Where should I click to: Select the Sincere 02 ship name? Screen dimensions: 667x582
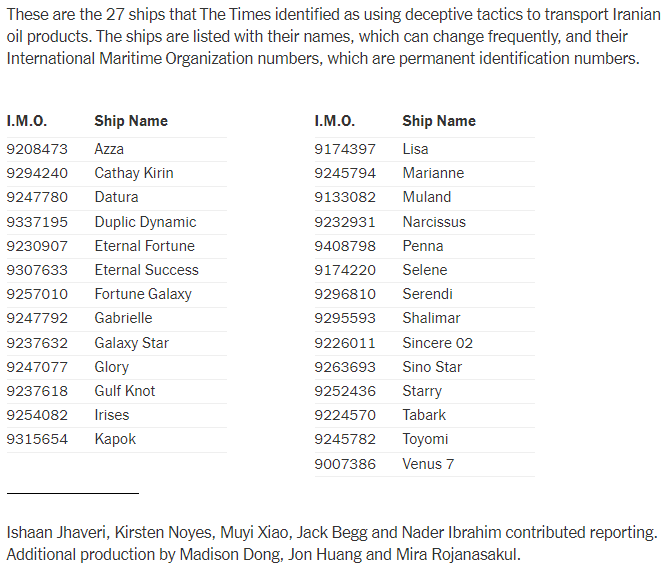[x=438, y=343]
